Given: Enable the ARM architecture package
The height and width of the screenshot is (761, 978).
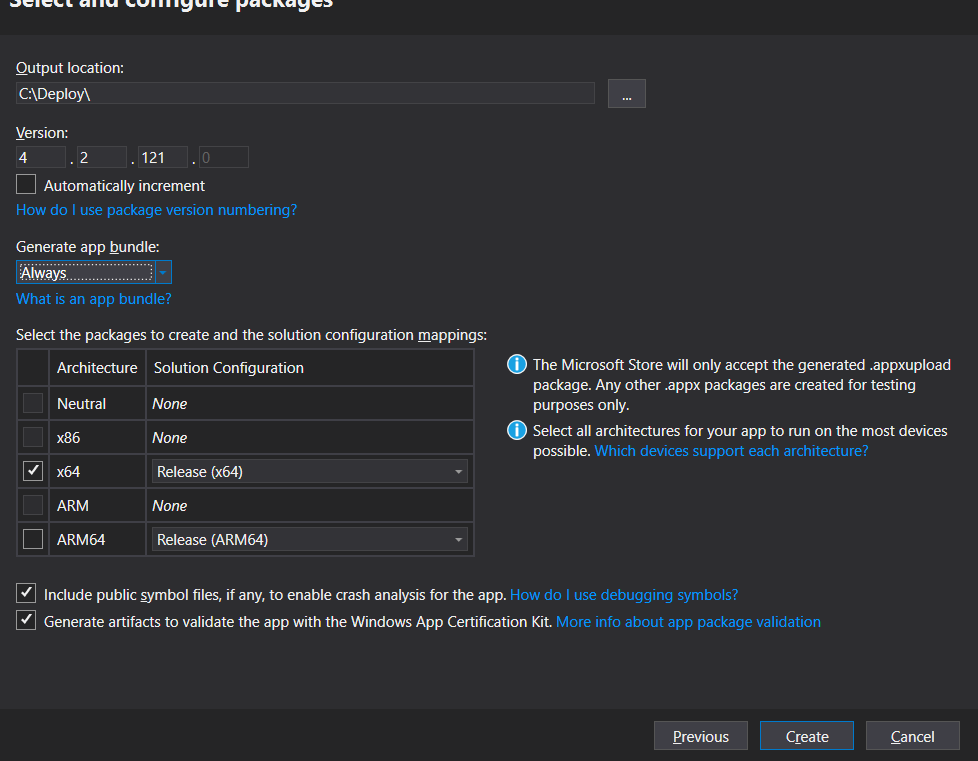Looking at the screenshot, I should coord(32,504).
